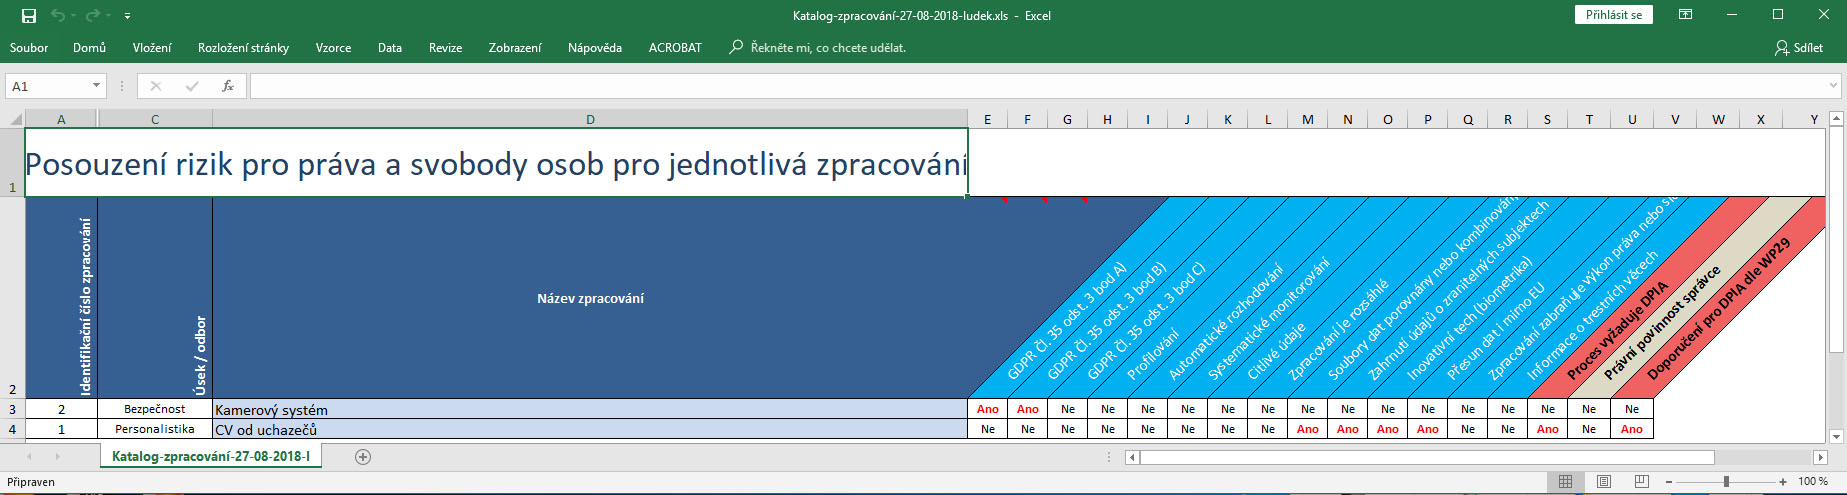Click the Sdílet share button
This screenshot has width=1847, height=495.
click(1799, 47)
